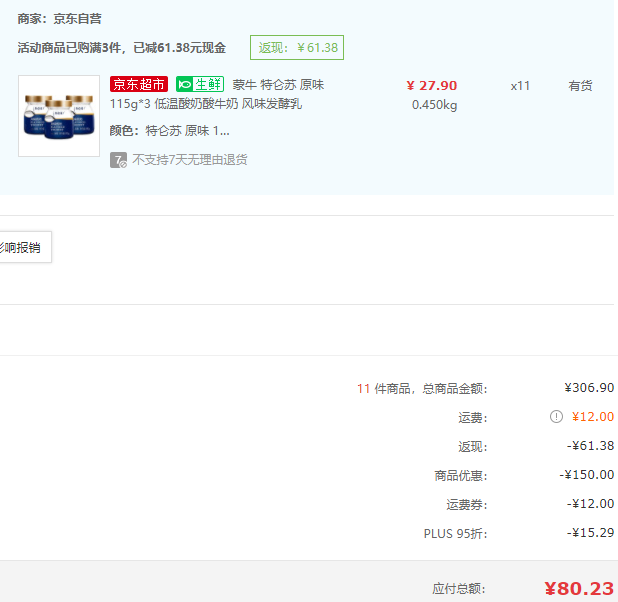Click the orange ¥12.00 shipping fee

coord(593,417)
